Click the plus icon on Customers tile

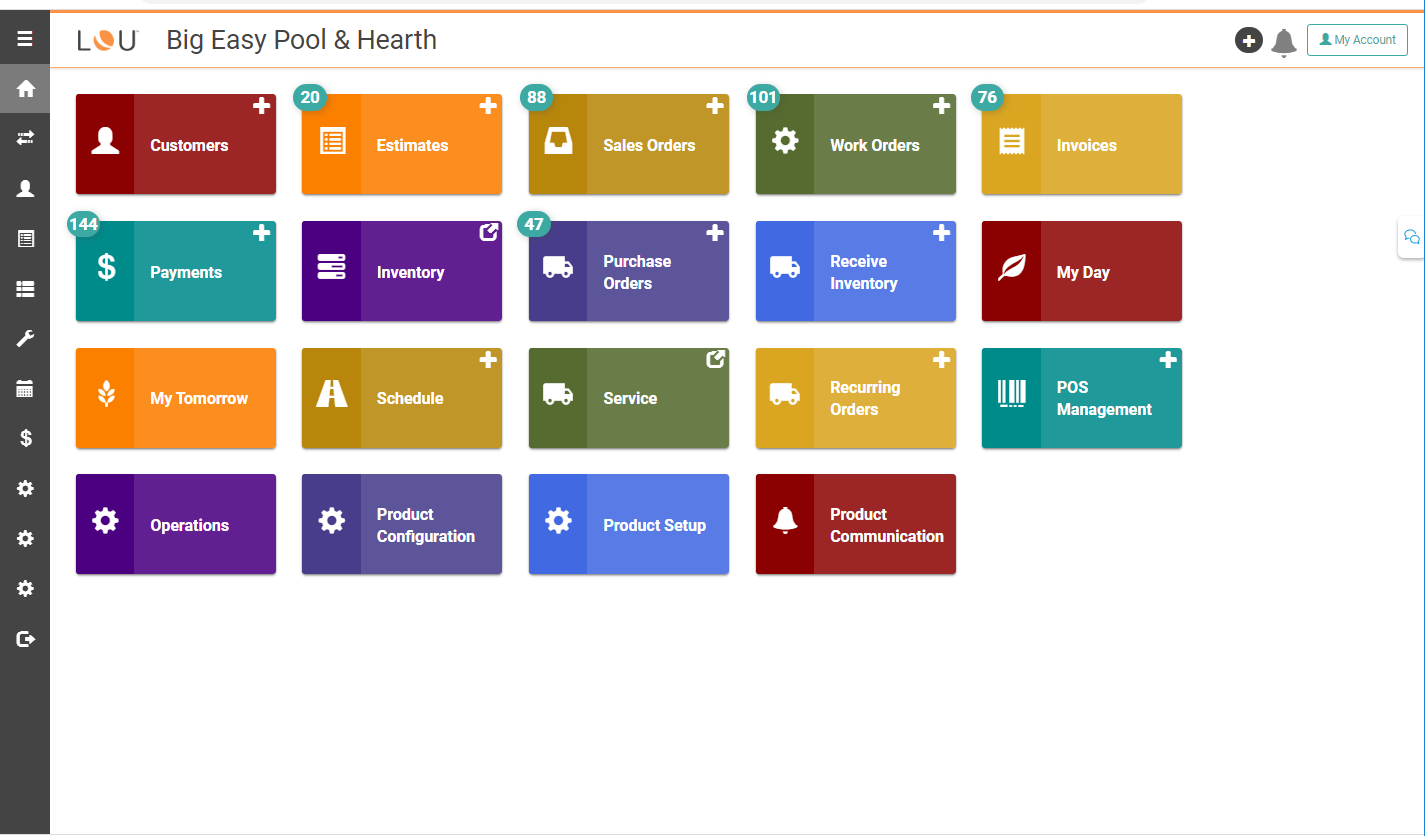click(261, 106)
